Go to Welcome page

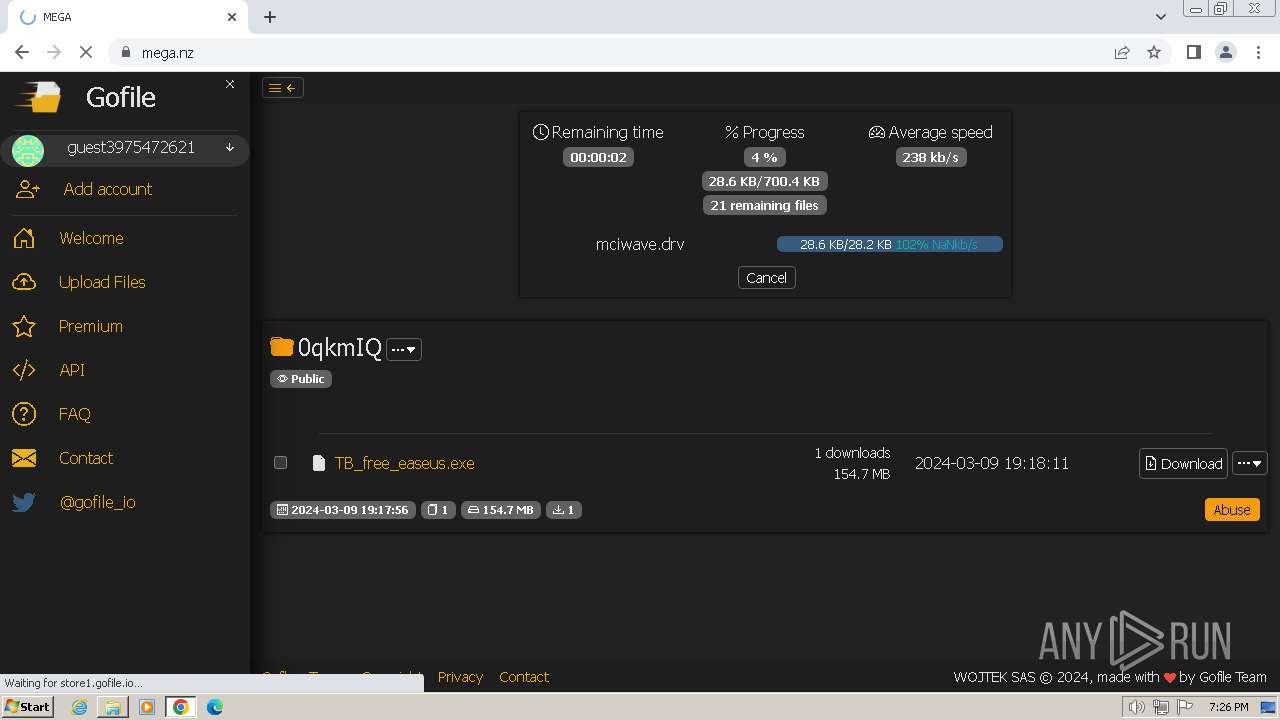click(91, 238)
